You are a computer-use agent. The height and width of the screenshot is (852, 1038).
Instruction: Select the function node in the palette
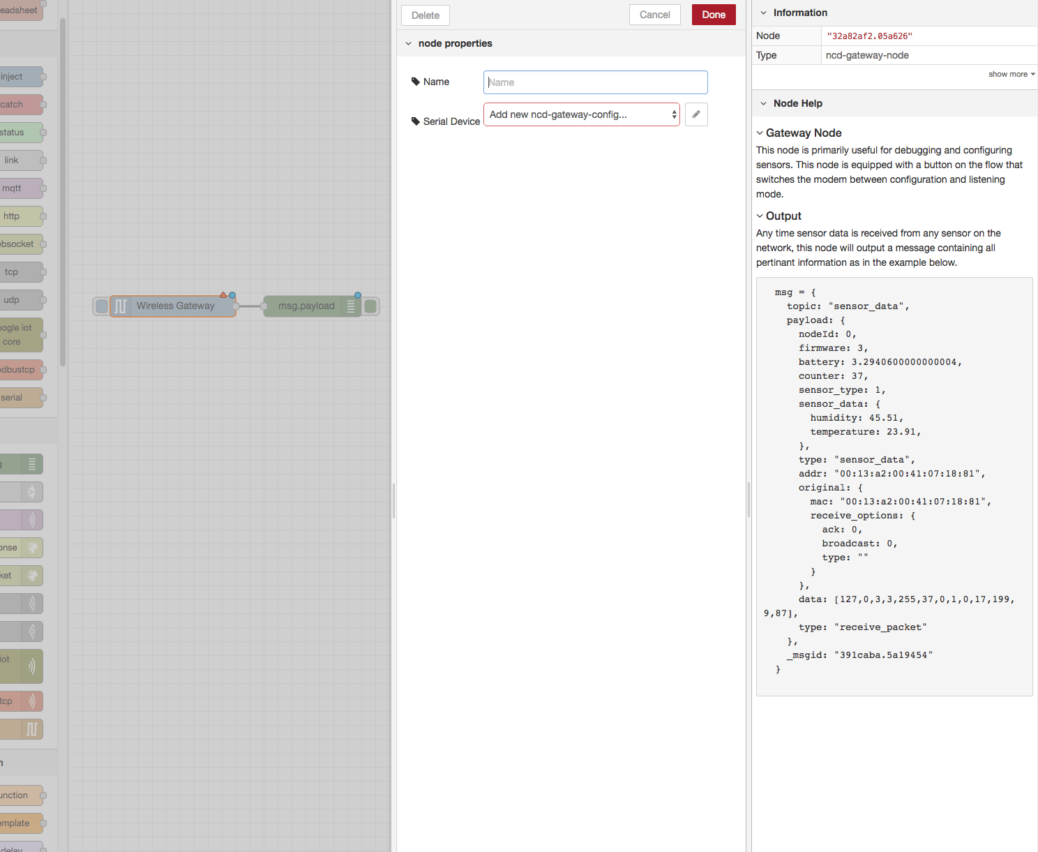(20, 795)
